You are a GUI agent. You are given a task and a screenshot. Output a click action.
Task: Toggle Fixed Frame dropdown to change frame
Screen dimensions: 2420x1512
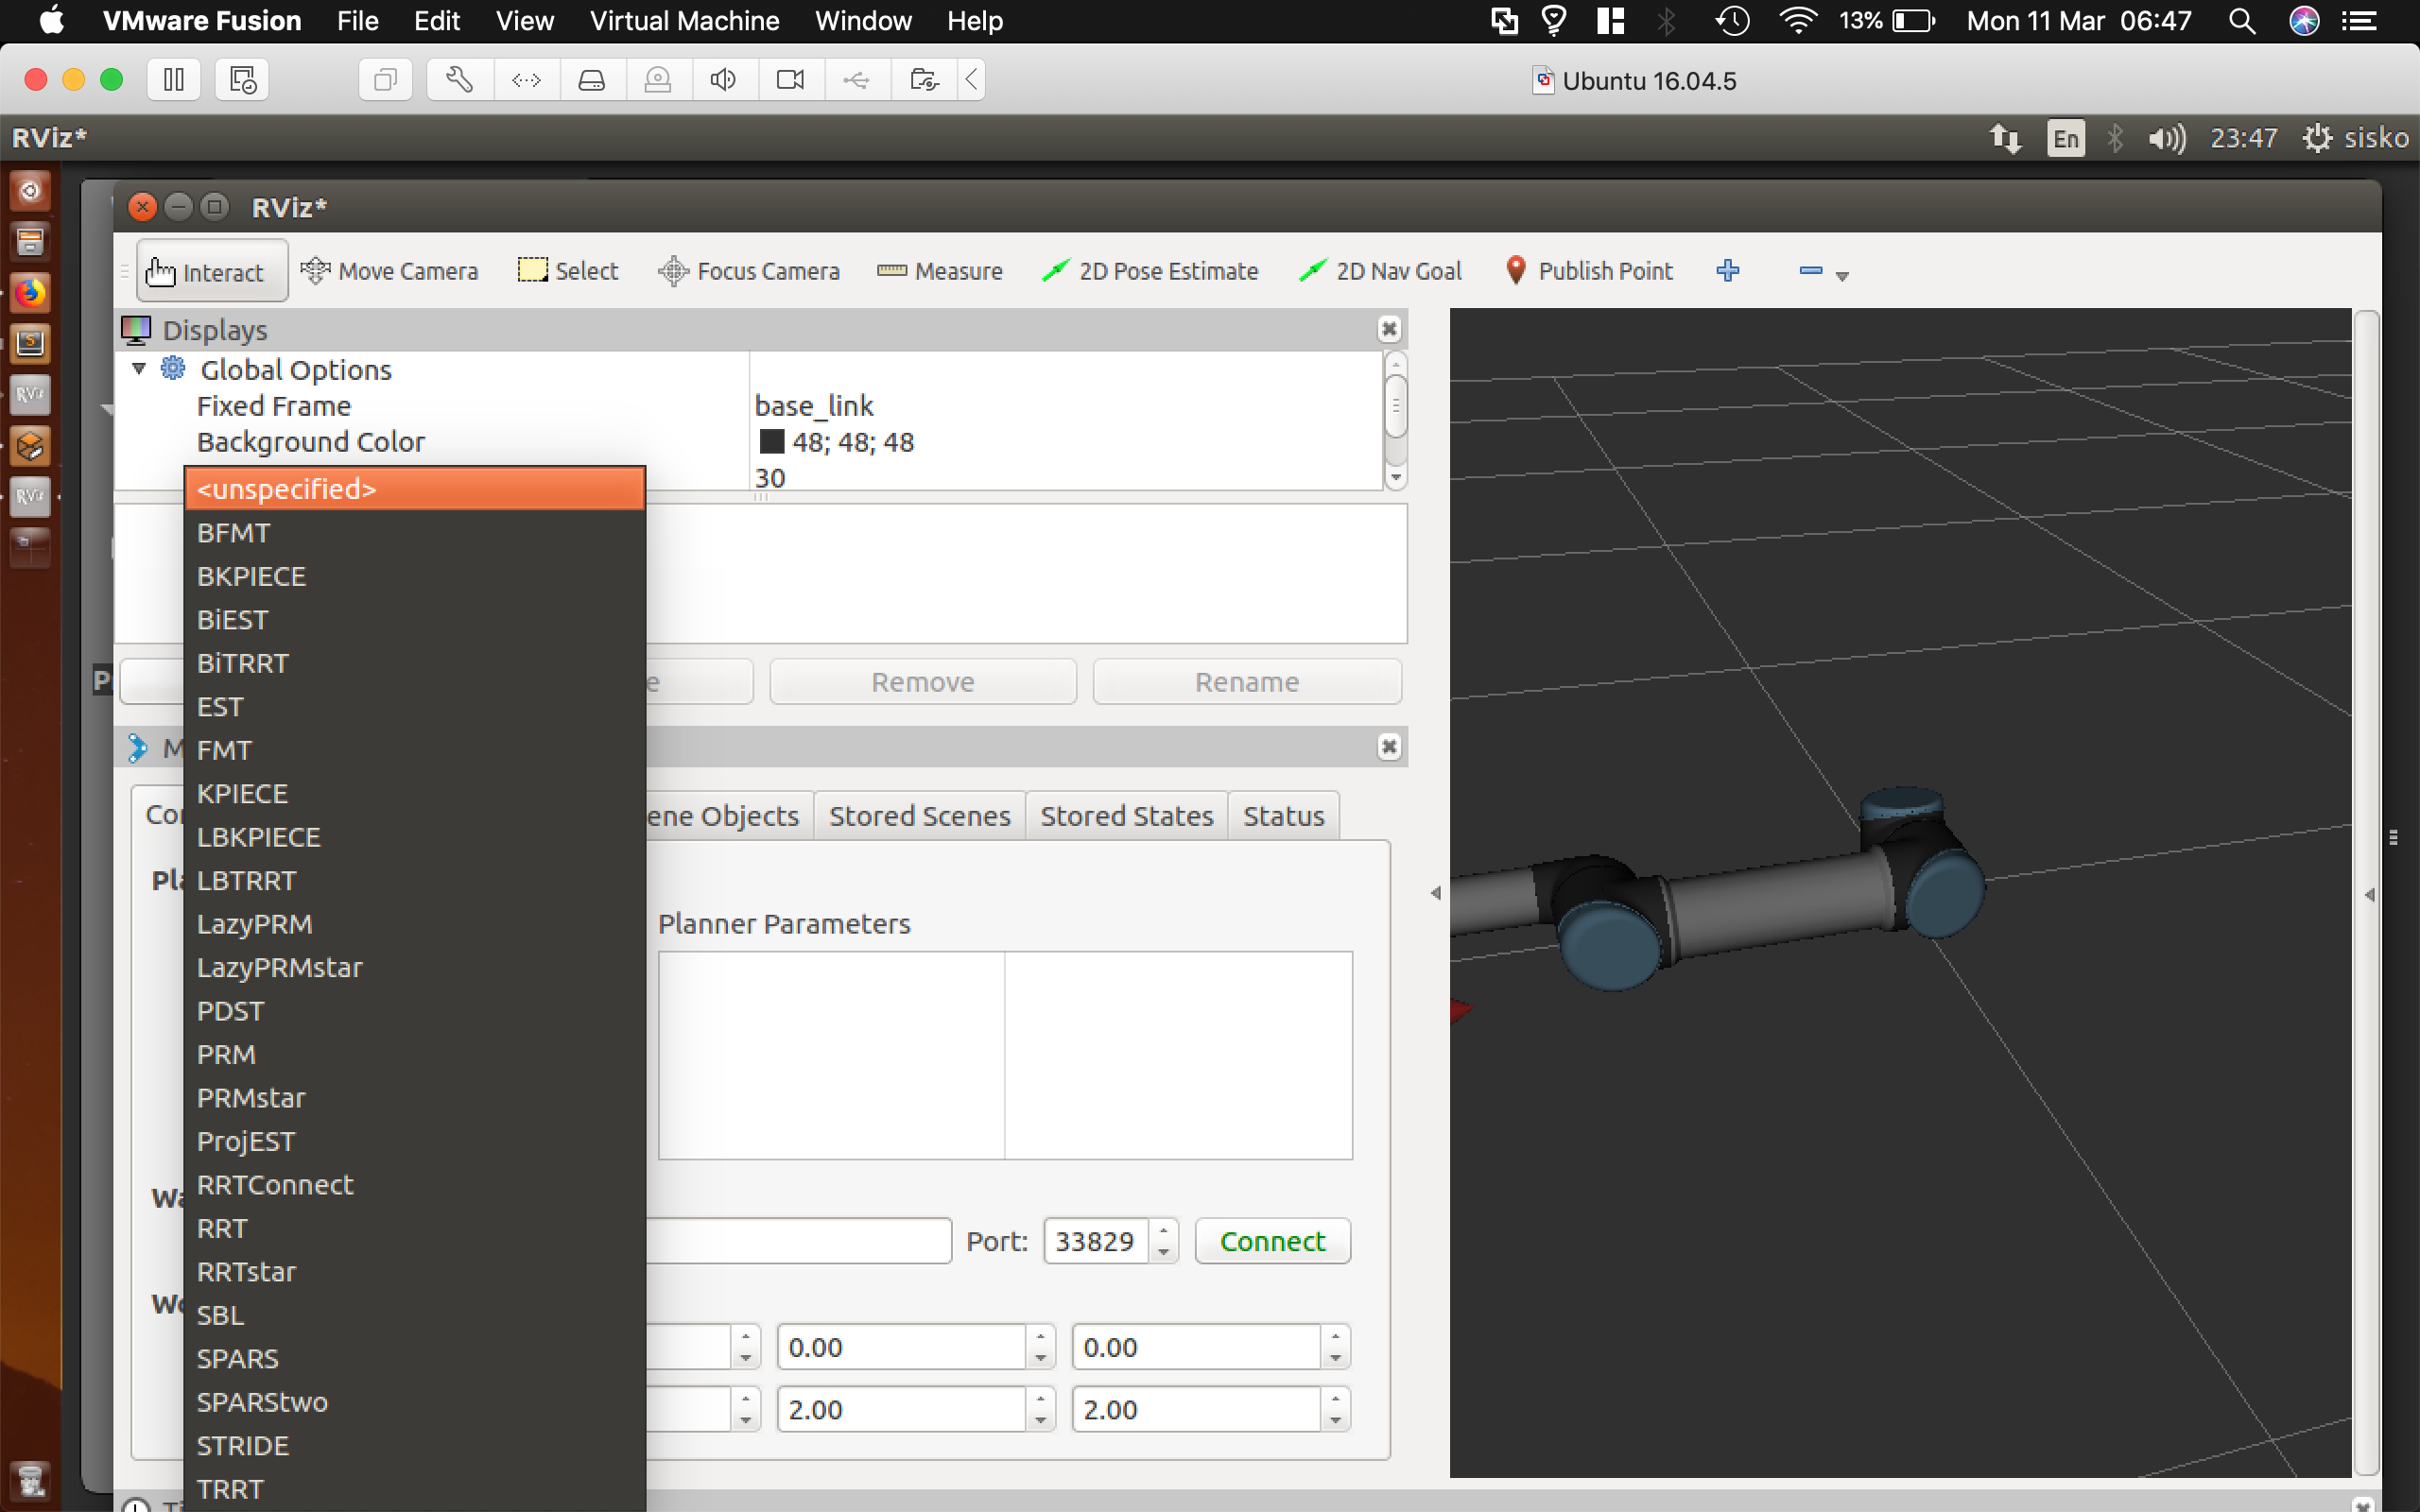(812, 404)
